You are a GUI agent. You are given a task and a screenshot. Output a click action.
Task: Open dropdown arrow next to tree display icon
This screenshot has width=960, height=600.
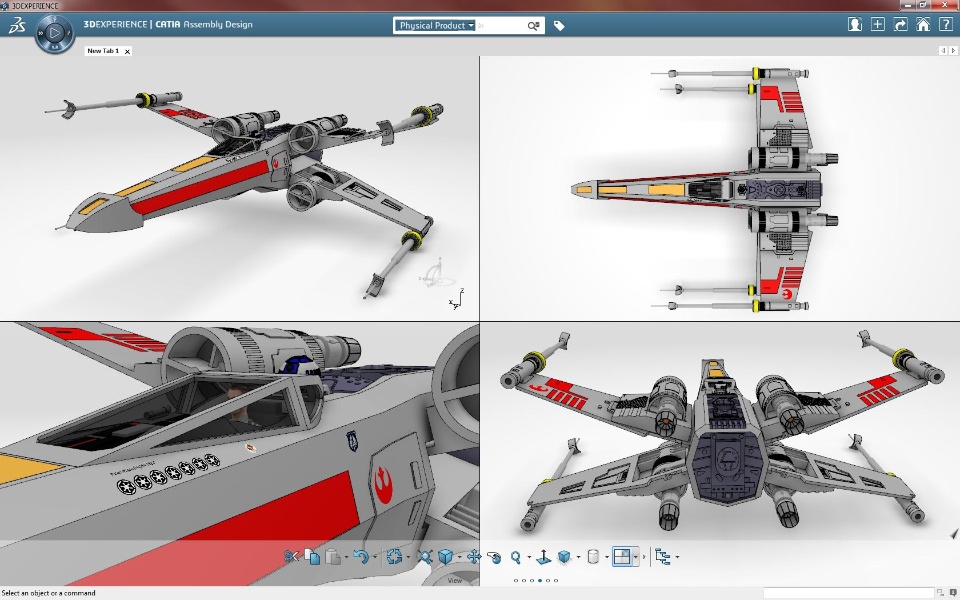point(677,557)
